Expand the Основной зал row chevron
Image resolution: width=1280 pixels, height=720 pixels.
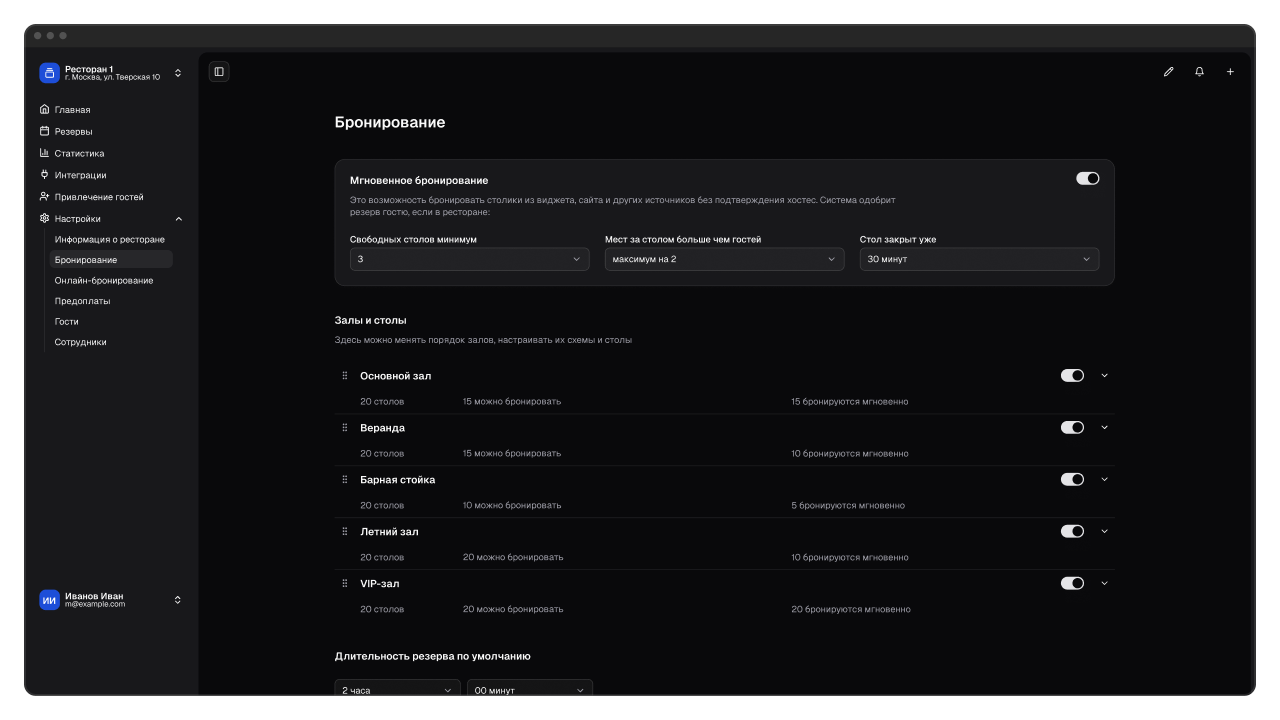(x=1104, y=376)
